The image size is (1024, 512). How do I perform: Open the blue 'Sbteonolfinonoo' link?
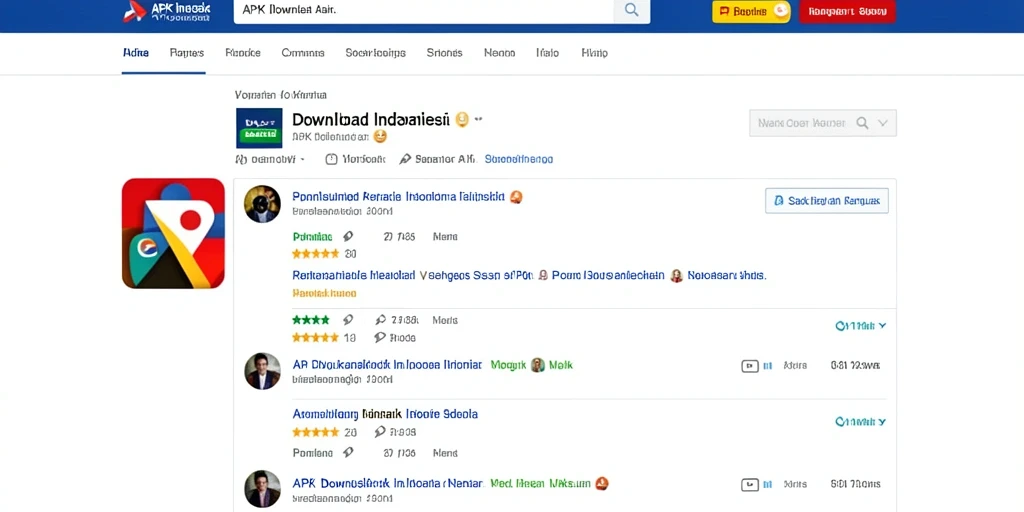click(x=519, y=159)
